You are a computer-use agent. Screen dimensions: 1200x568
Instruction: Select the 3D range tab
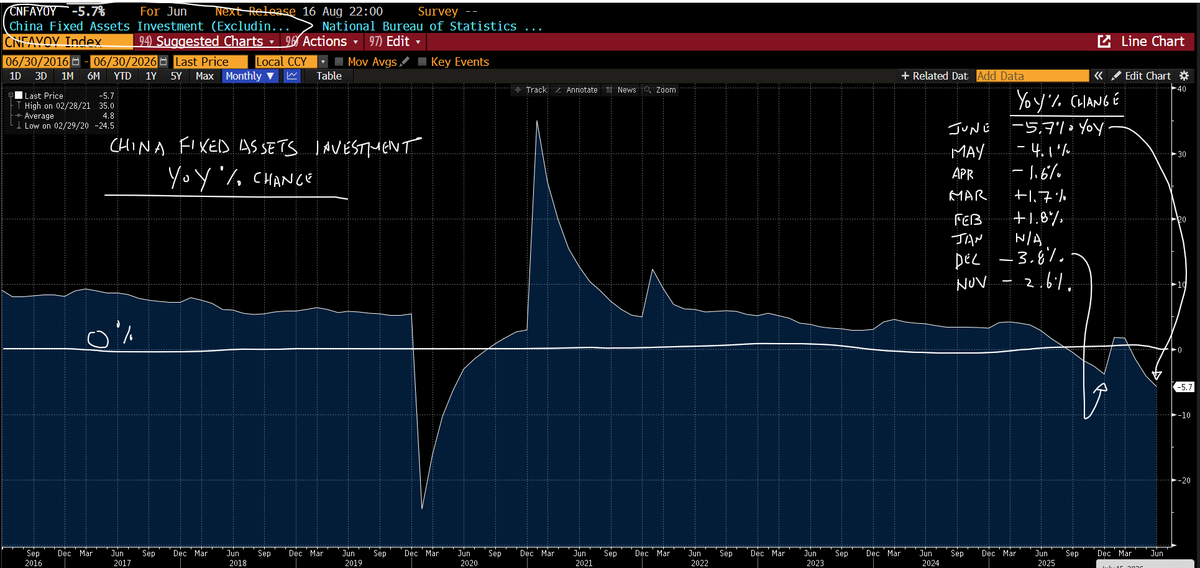click(x=41, y=76)
